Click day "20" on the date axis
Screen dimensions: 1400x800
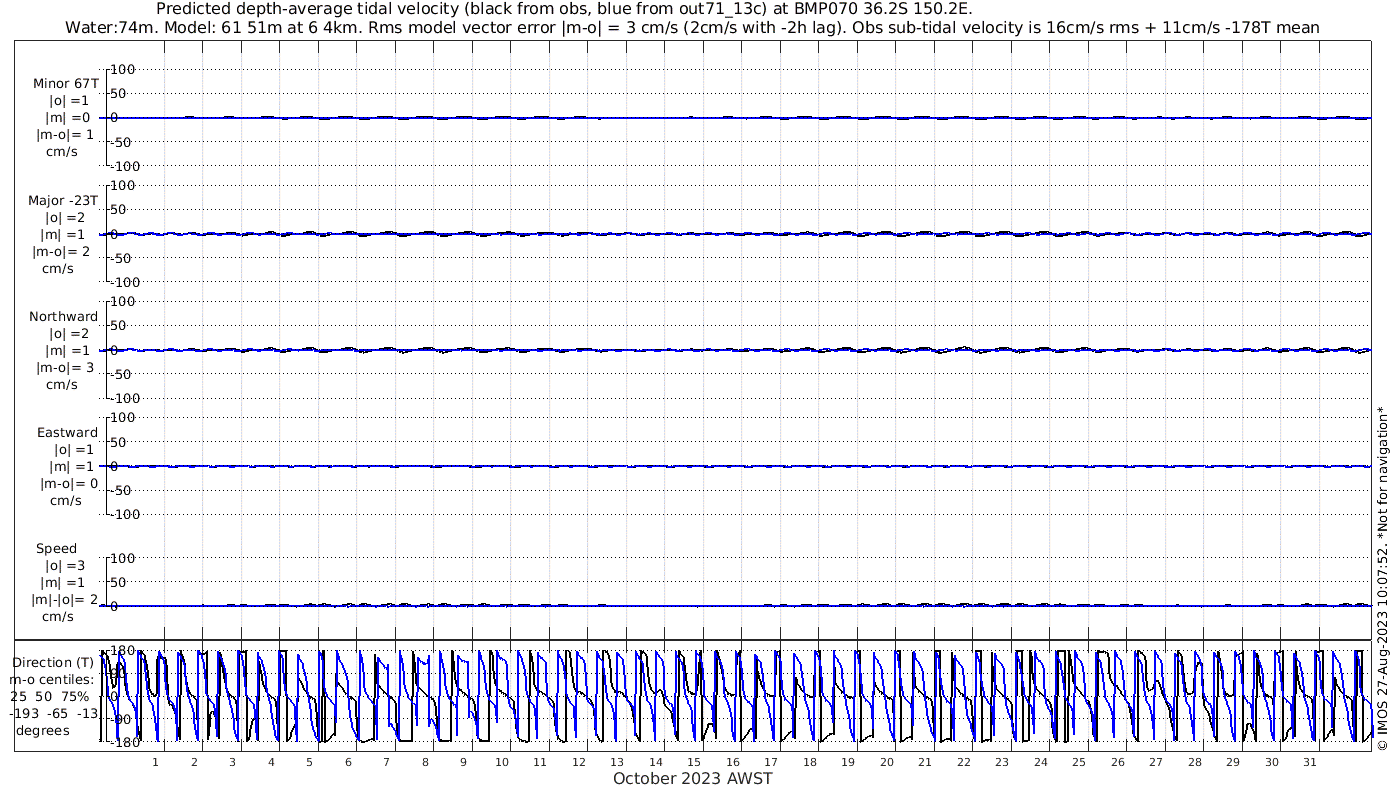(x=887, y=761)
